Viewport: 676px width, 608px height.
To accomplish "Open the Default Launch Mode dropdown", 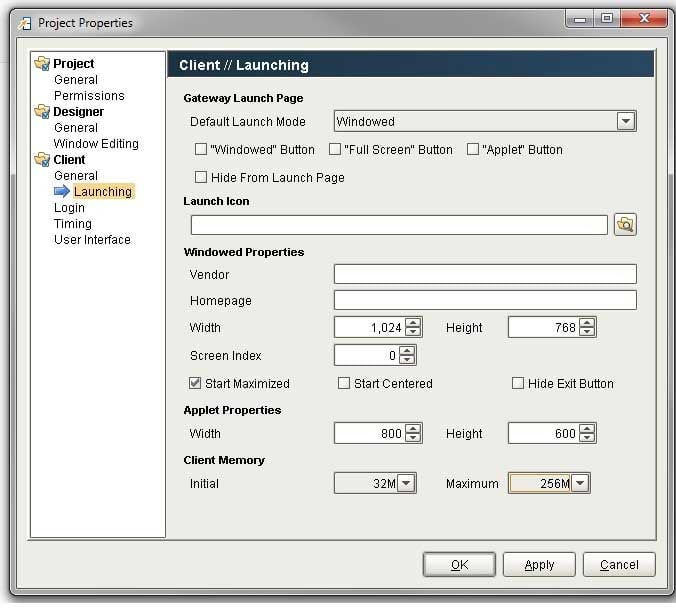I will click(625, 121).
